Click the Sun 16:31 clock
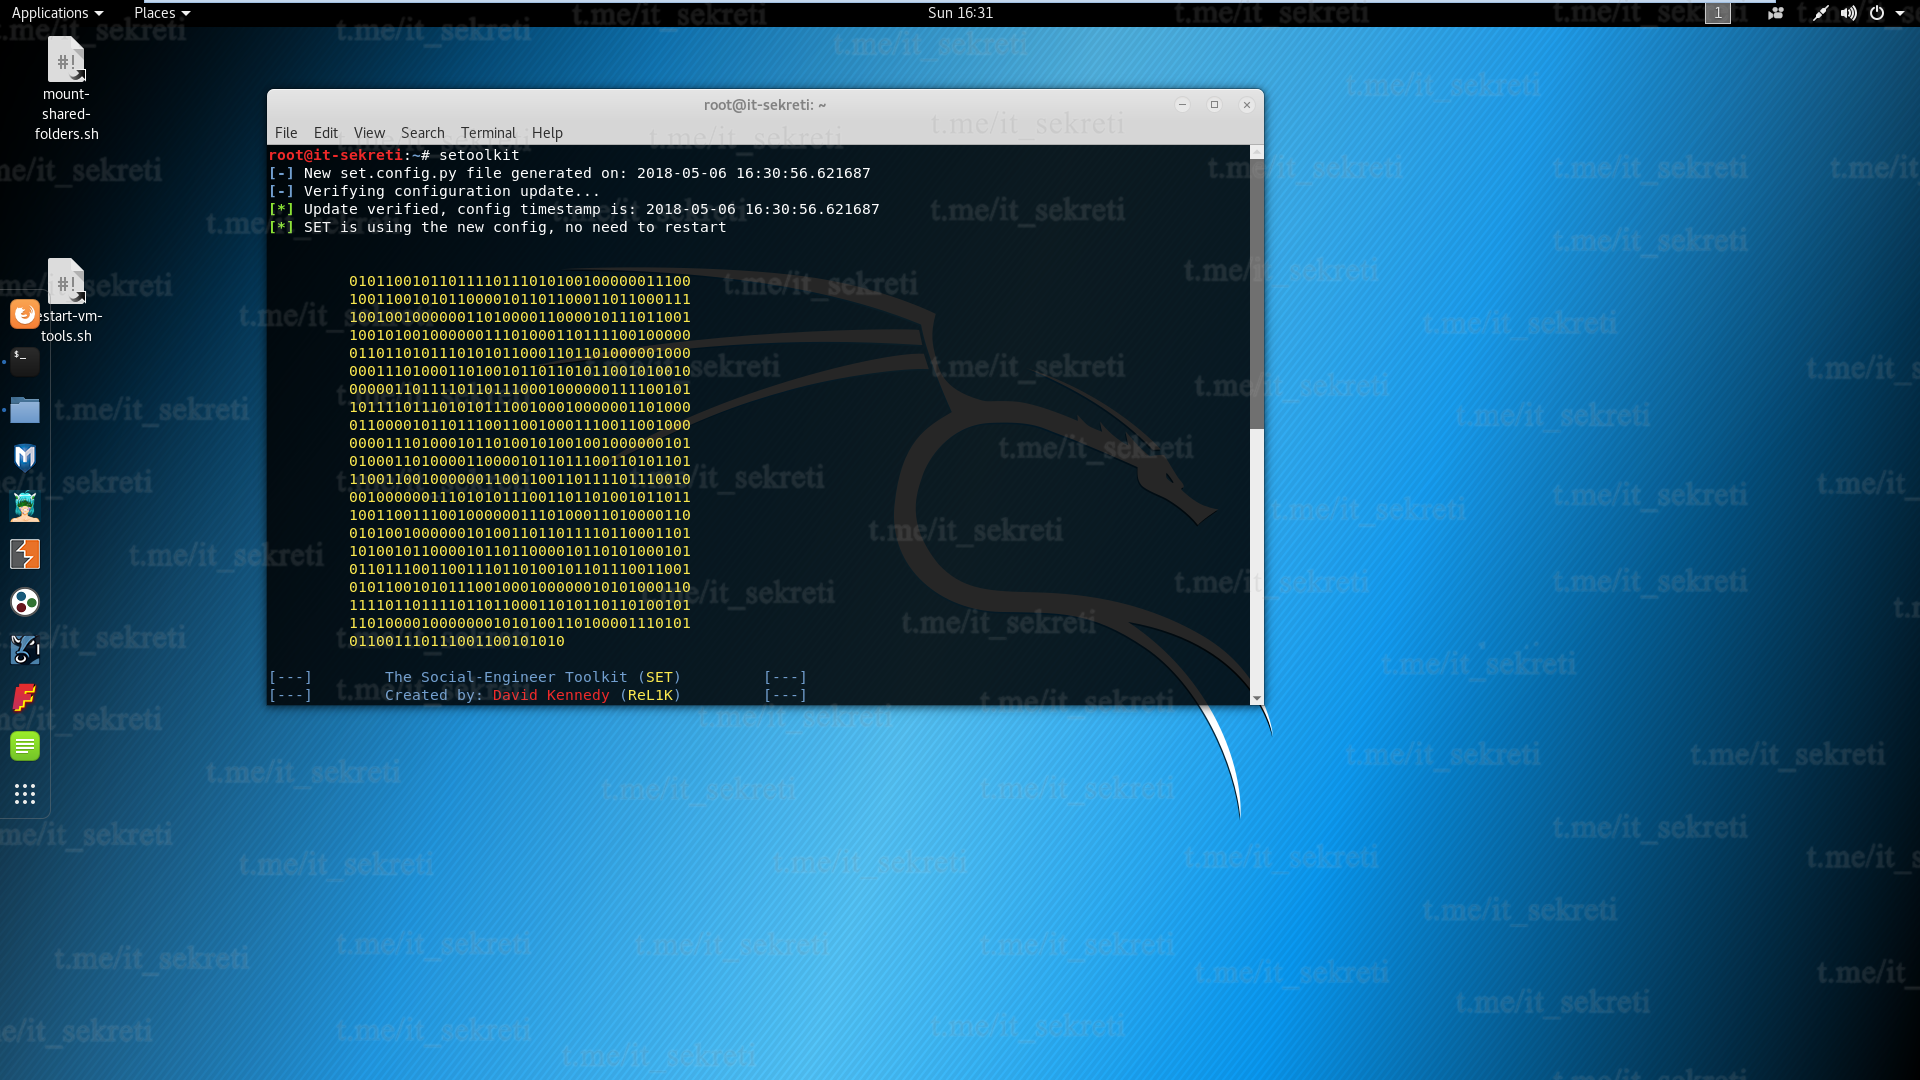The width and height of the screenshot is (1920, 1080). coord(960,13)
